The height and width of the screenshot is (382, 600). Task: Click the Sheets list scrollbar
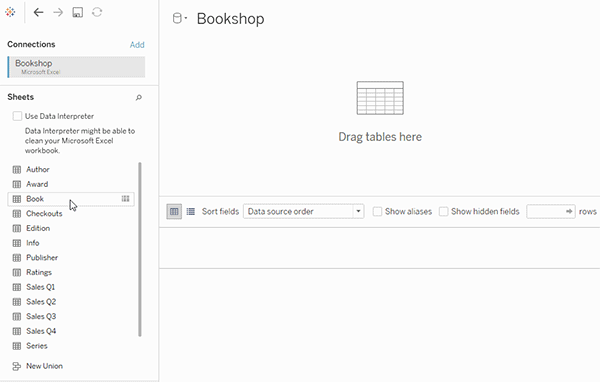[140, 249]
